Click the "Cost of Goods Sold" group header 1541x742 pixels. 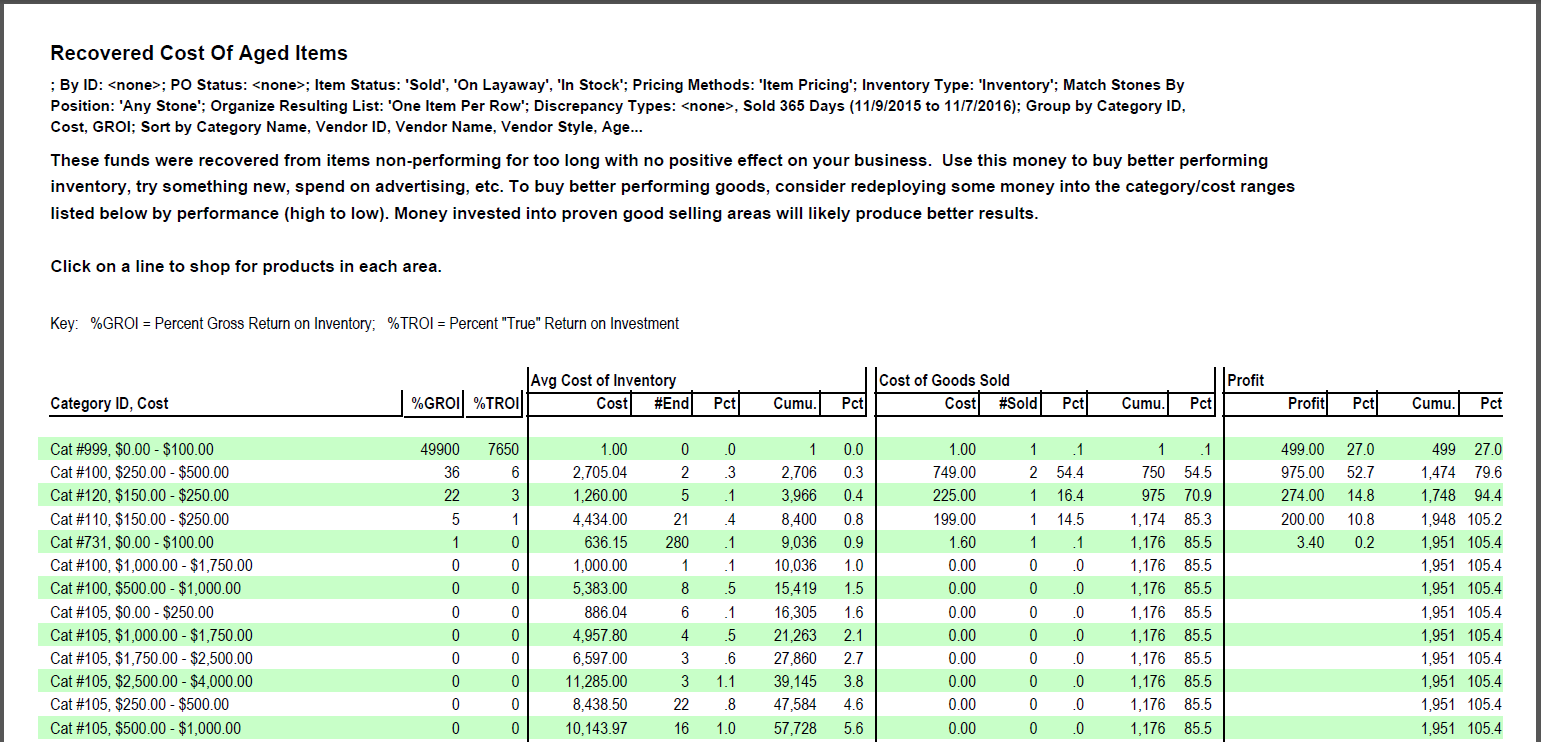pos(944,380)
